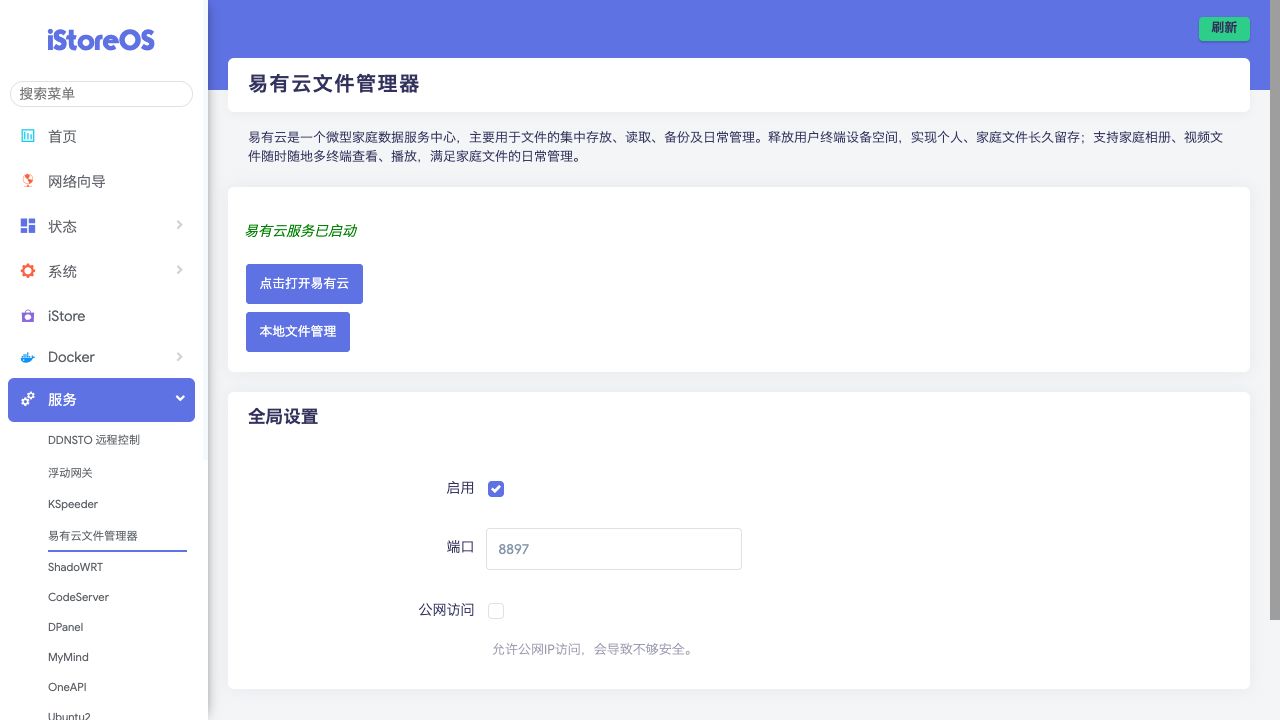Viewport: 1280px width, 720px height.
Task: Open the KSpeeder service page
Action: [73, 504]
